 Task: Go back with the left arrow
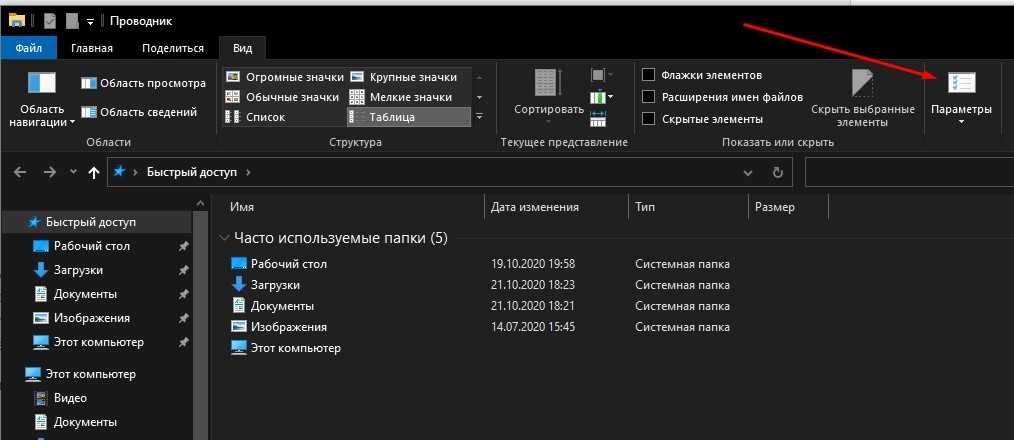coord(20,172)
